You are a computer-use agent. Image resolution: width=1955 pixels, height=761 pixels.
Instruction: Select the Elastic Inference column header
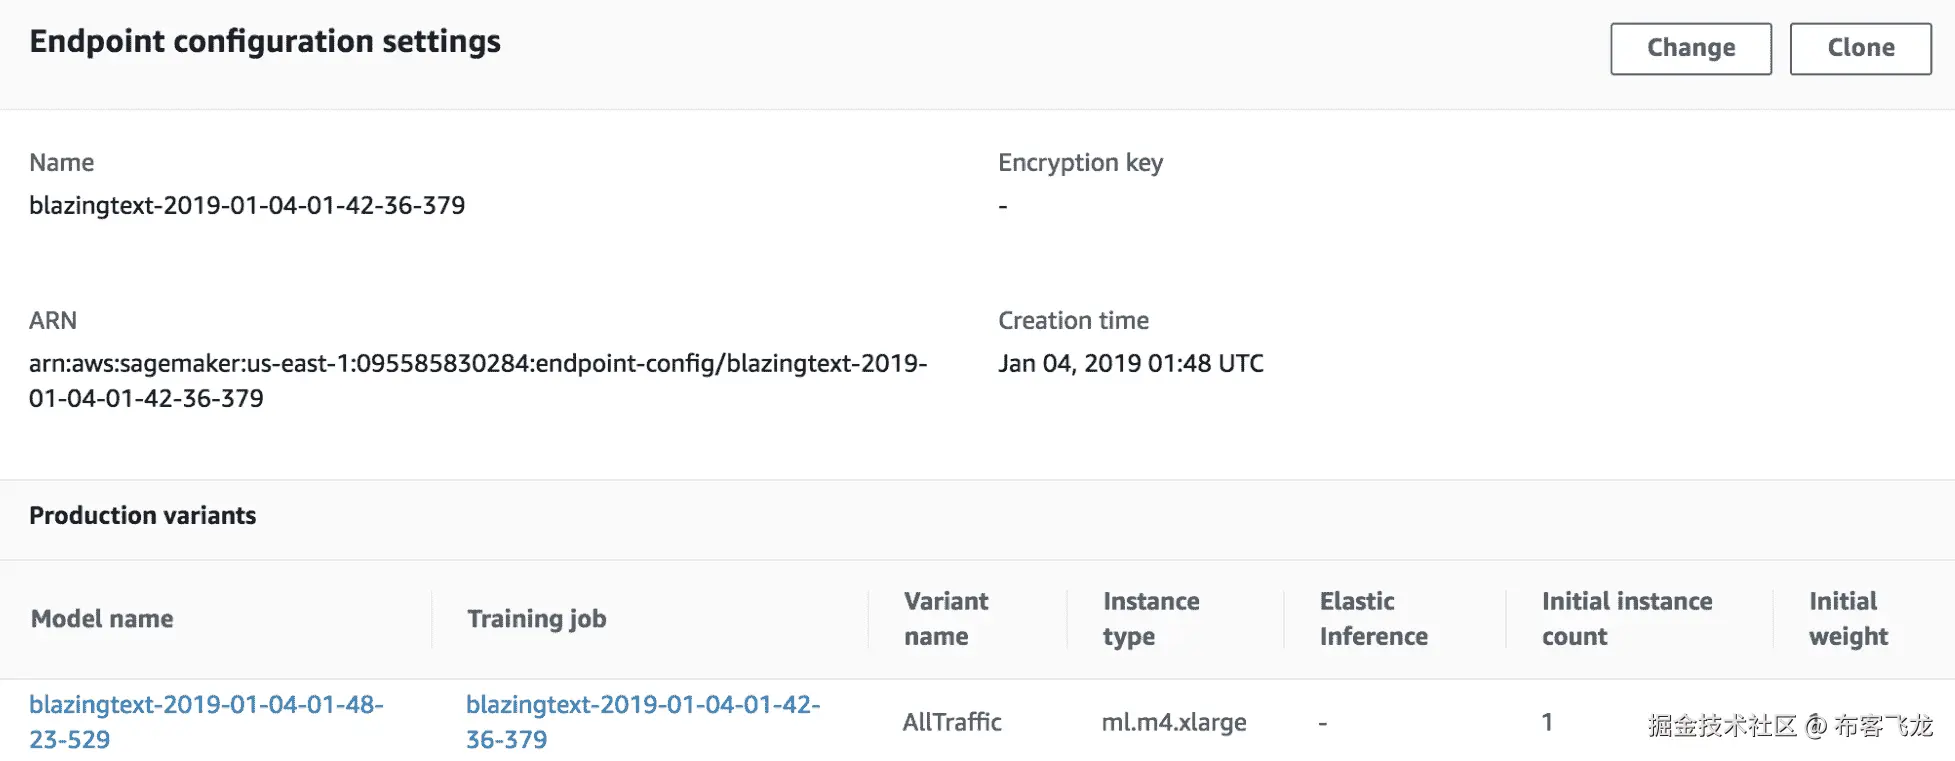(1373, 619)
